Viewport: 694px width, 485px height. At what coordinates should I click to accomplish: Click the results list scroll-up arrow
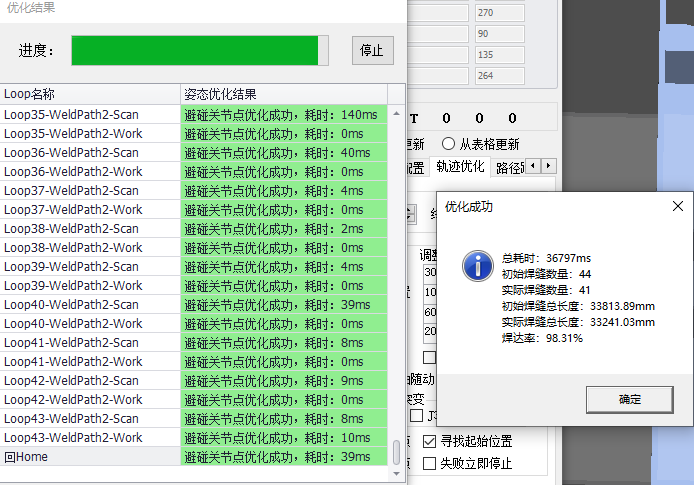coord(396,114)
